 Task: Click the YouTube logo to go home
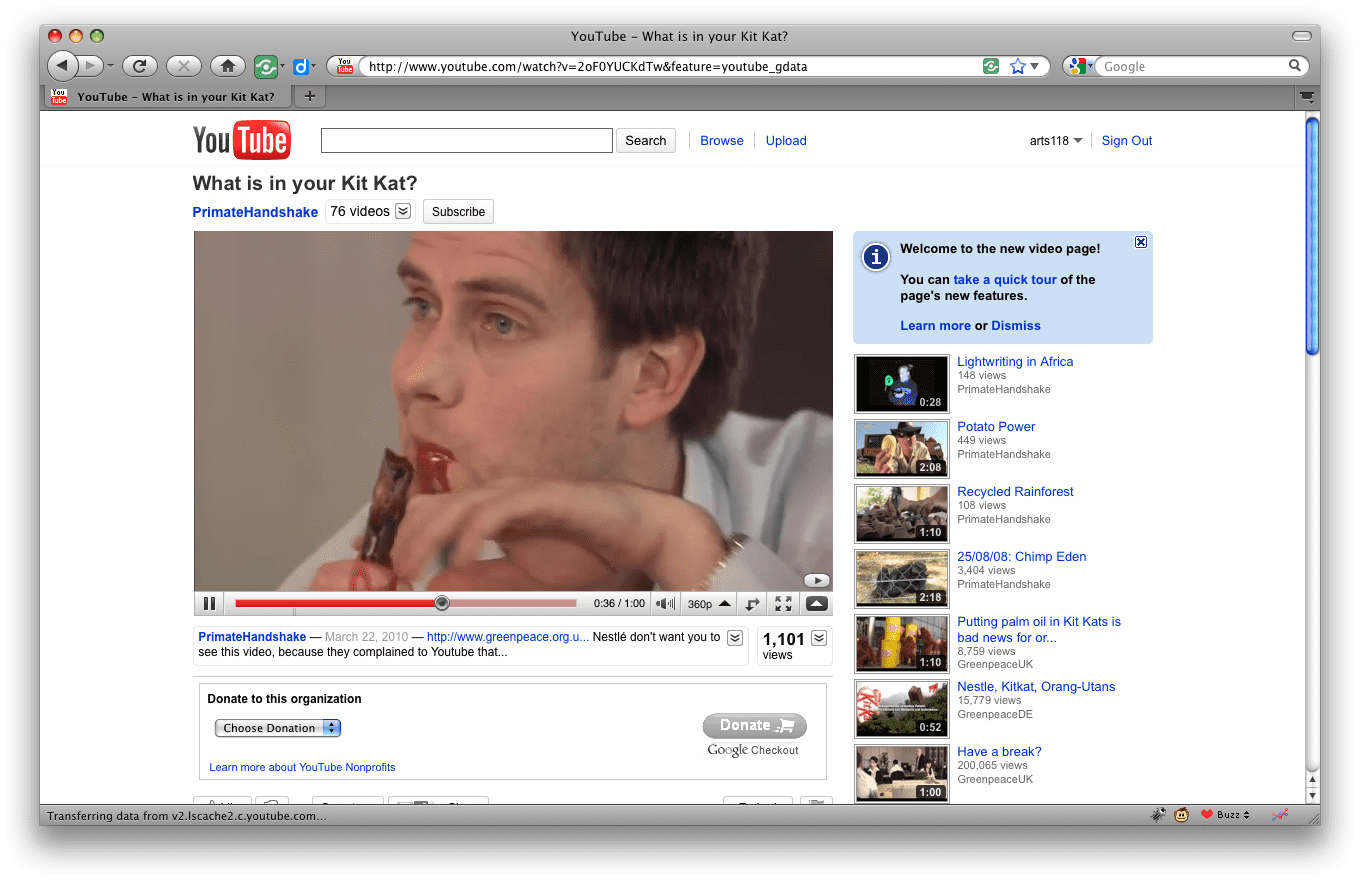tap(242, 140)
